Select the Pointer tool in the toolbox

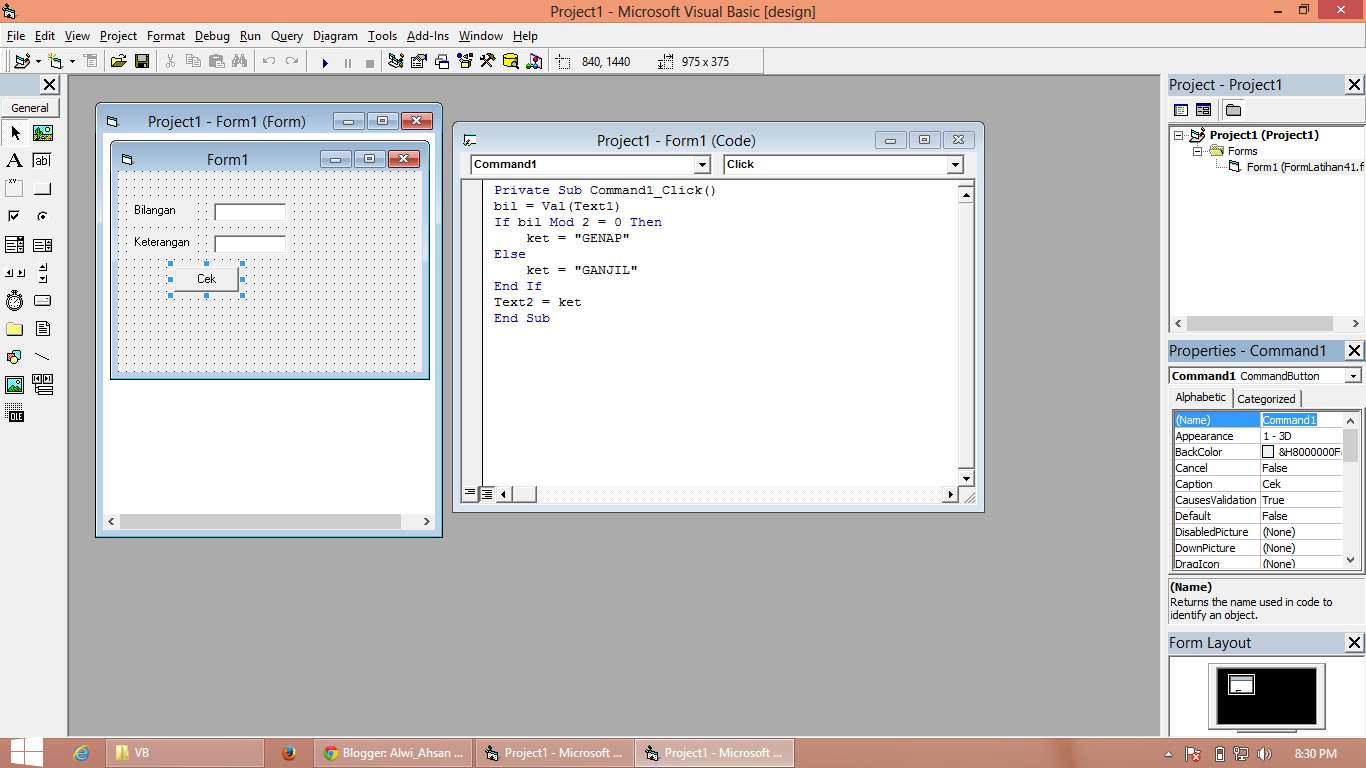click(14, 133)
